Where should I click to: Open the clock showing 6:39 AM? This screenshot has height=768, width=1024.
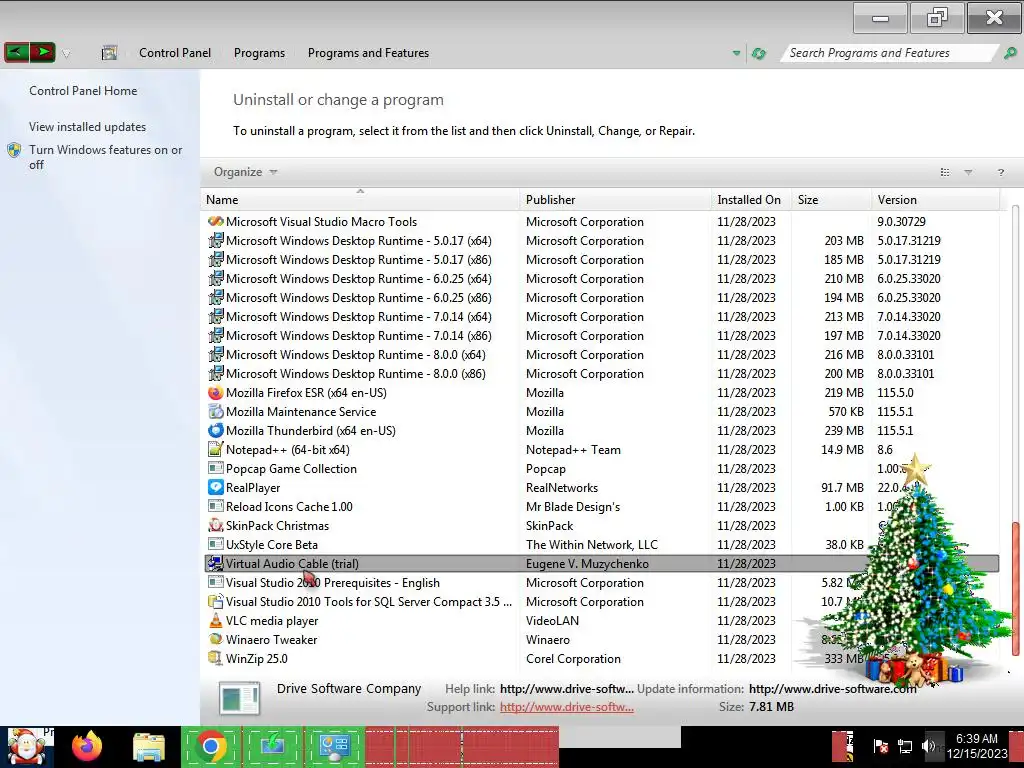[977, 746]
